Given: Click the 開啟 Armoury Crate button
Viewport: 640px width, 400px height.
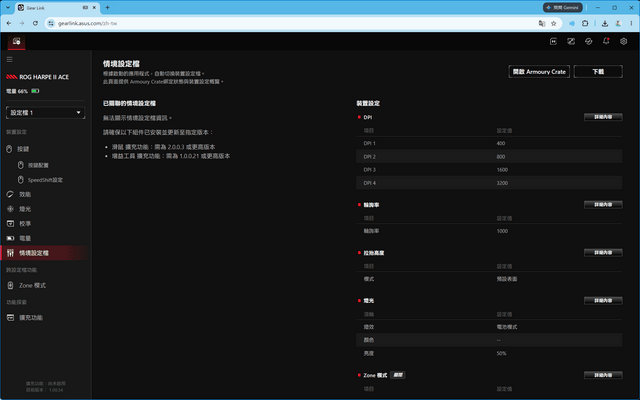Looking at the screenshot, I should pyautogui.click(x=539, y=71).
